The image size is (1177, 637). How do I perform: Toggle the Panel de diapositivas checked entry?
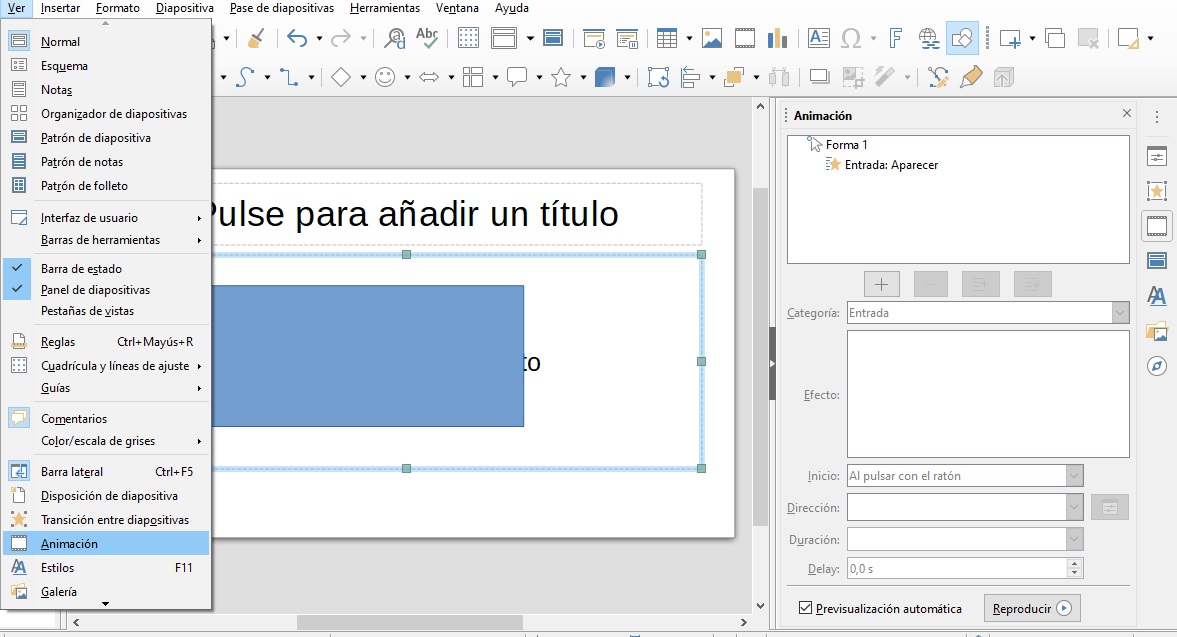click(106, 290)
